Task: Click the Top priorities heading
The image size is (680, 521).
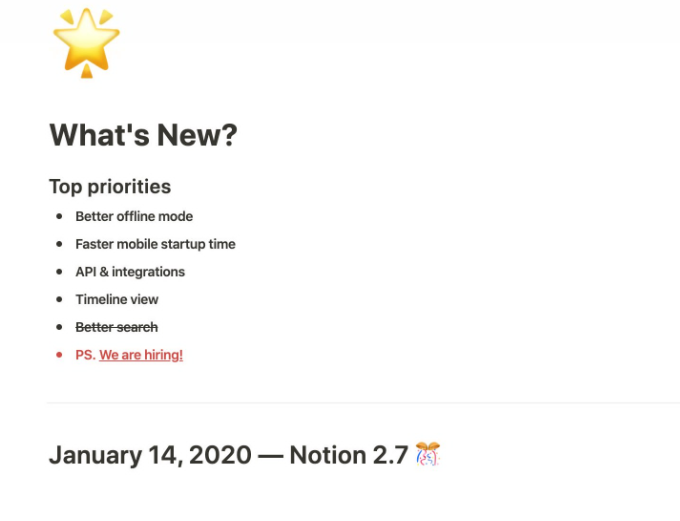Action: point(110,187)
